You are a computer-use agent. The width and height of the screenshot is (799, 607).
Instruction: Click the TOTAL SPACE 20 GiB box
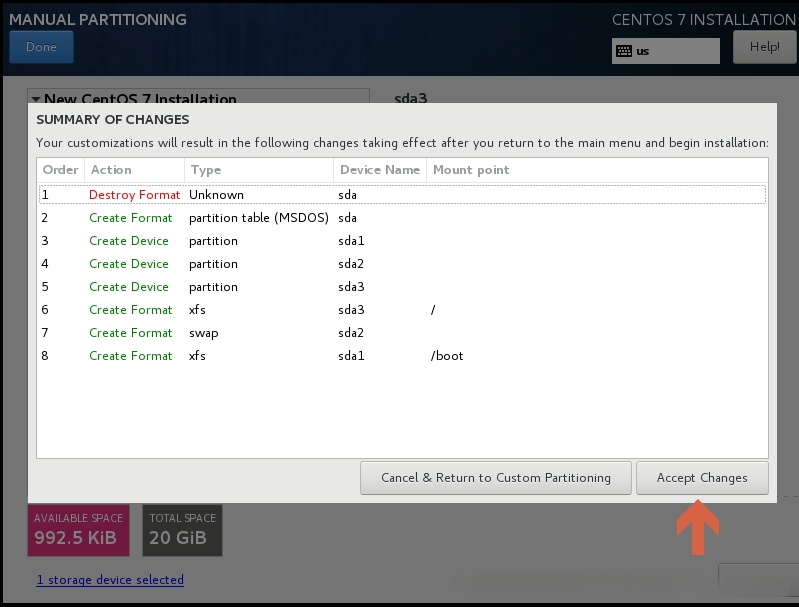[182, 530]
